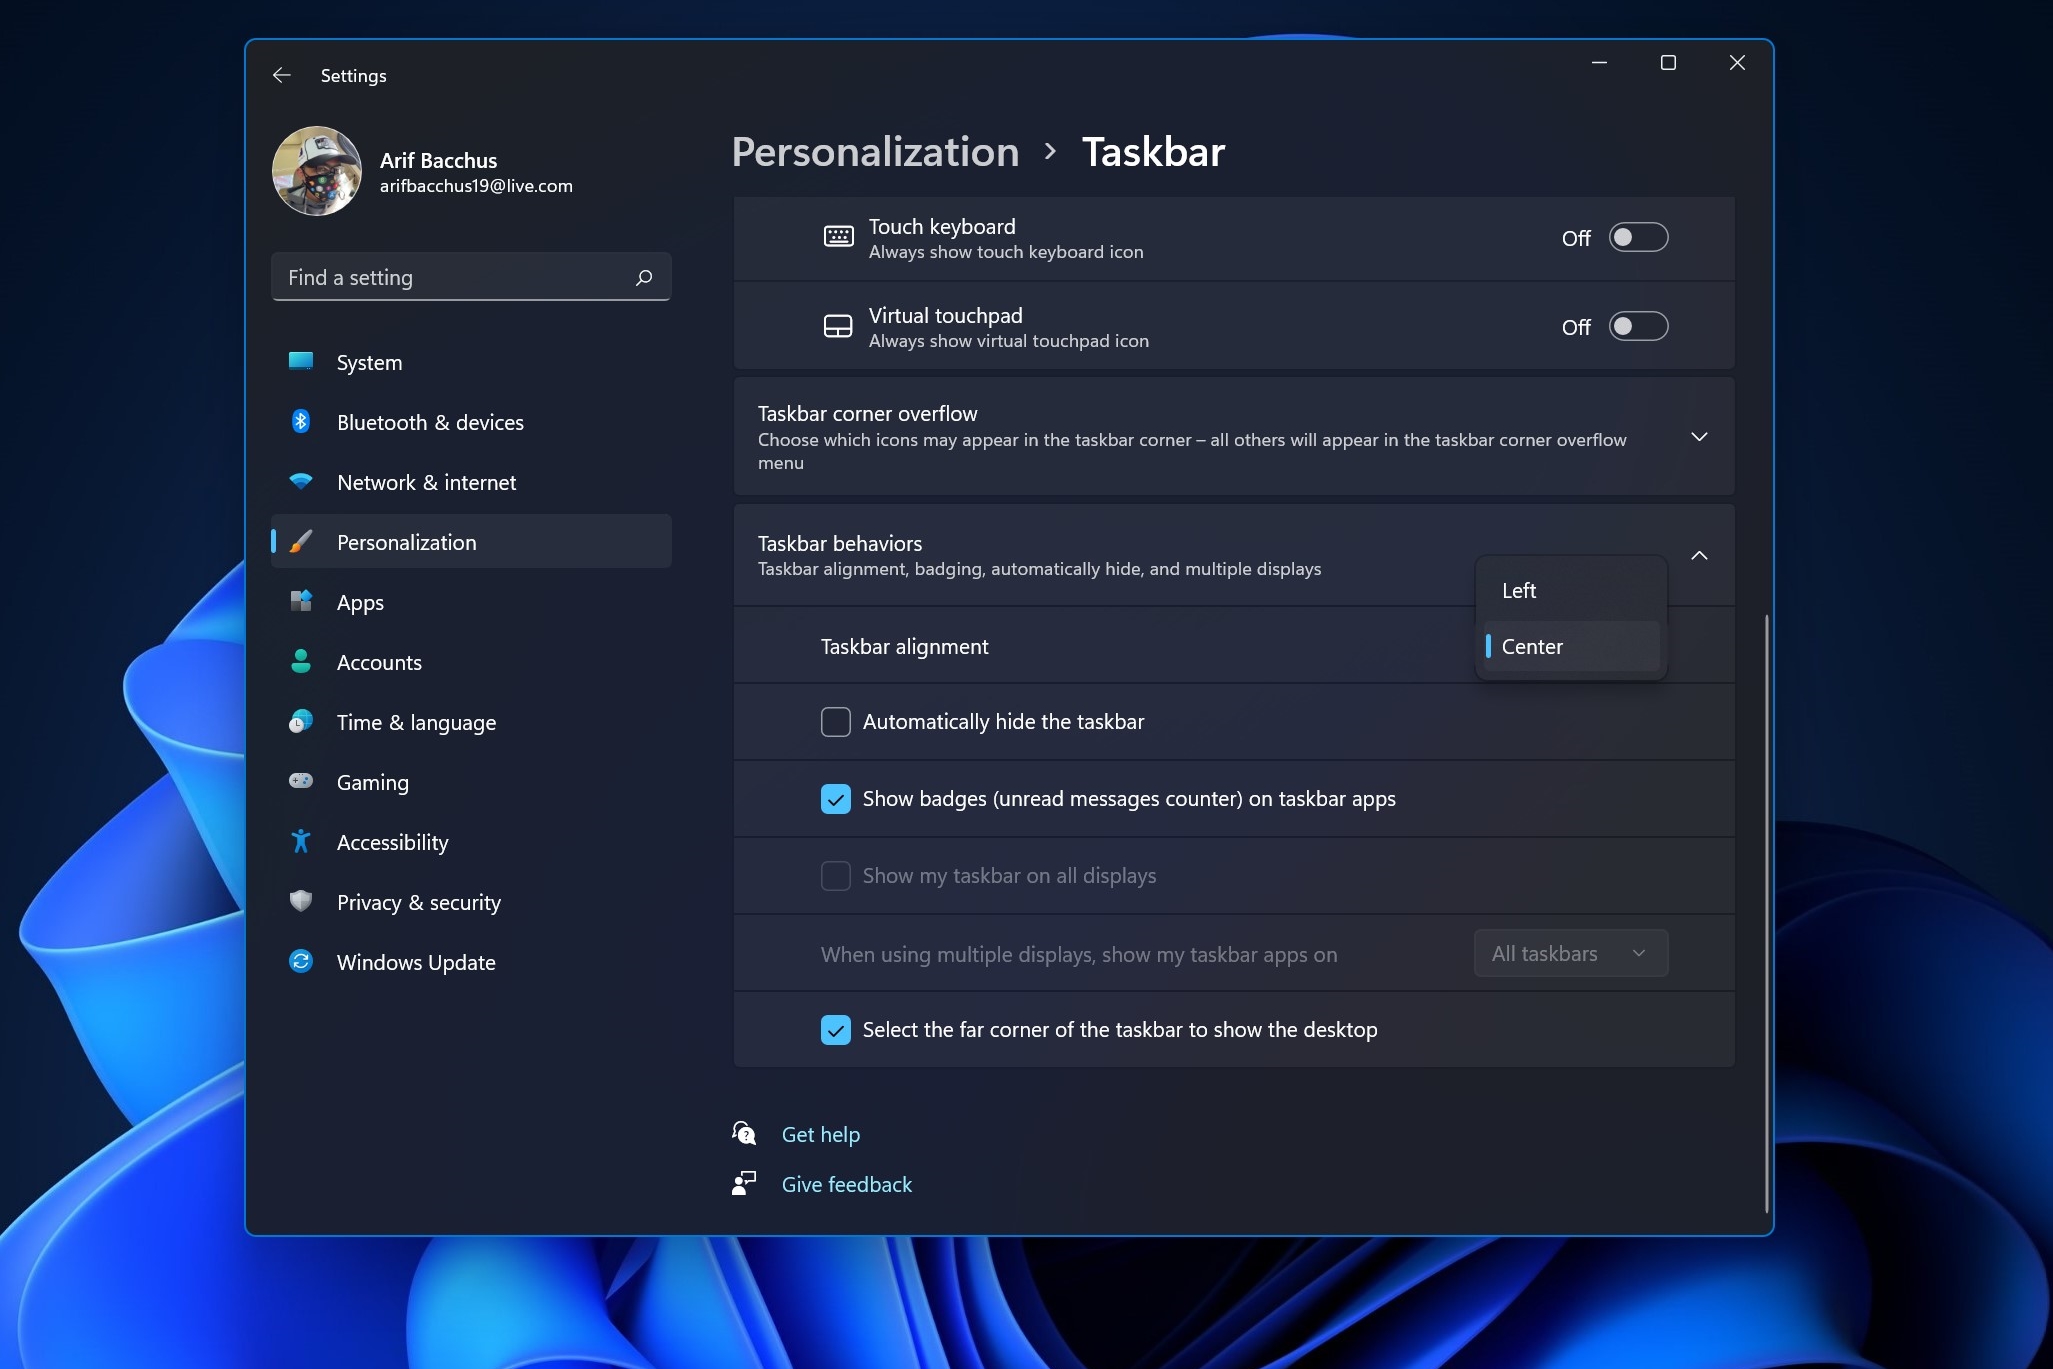Click the Network & internet icon
Viewport: 2053px width, 1369px height.
point(301,481)
